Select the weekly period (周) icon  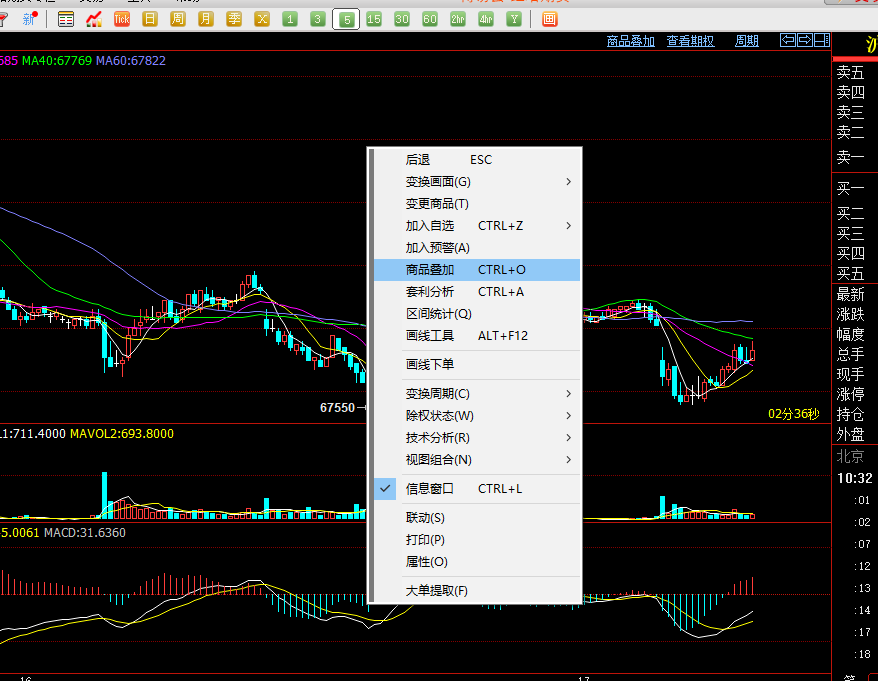(178, 19)
